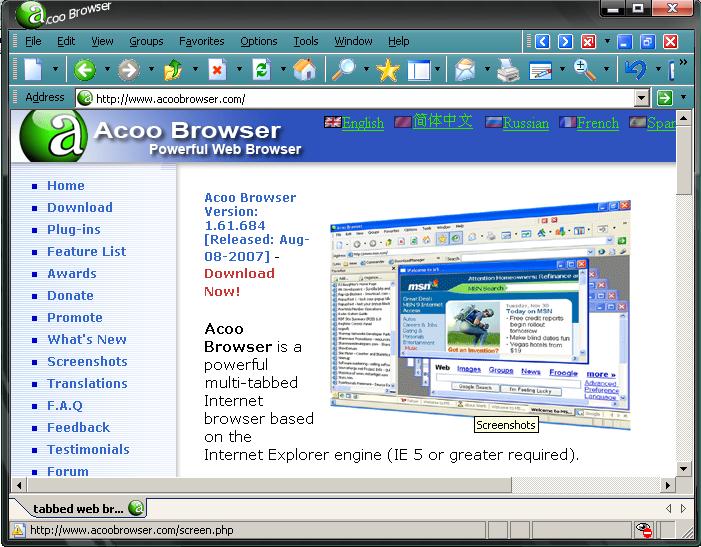The height and width of the screenshot is (547, 701).
Task: Click the Refresh page icon
Action: [261, 70]
